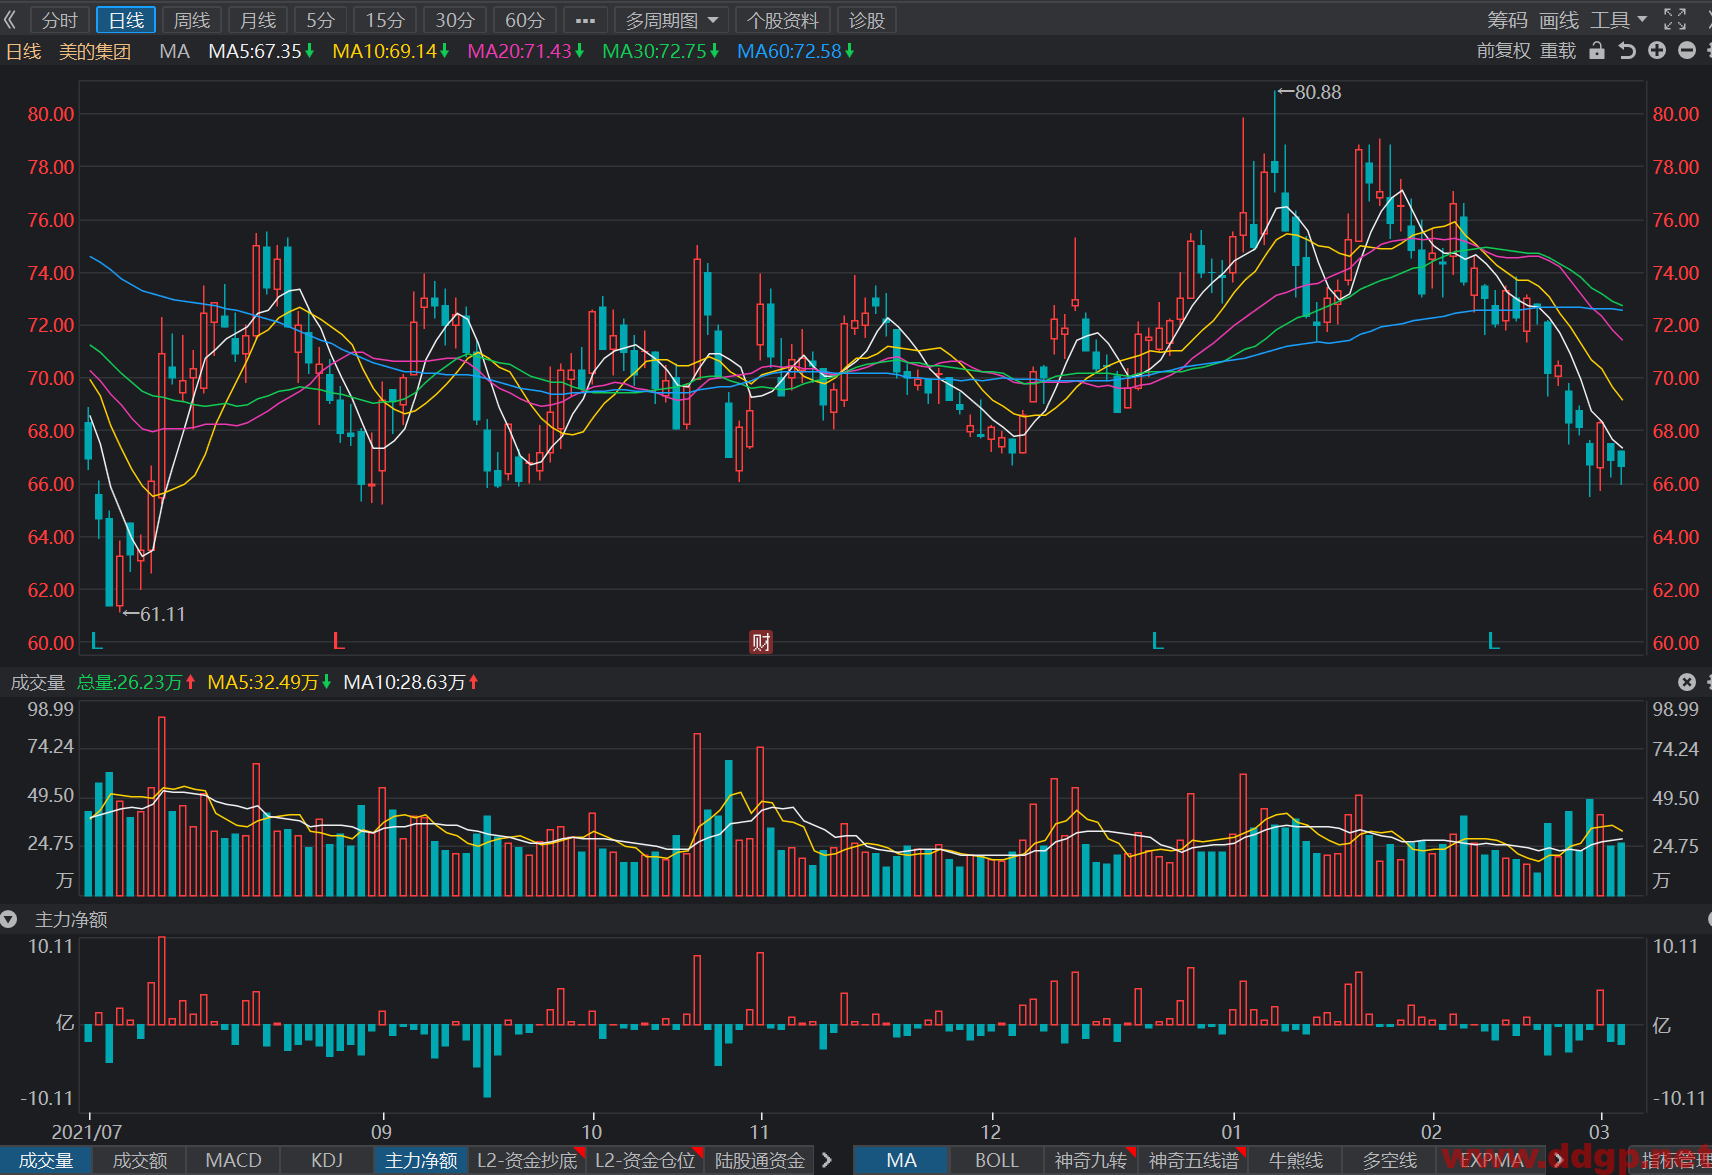Click the 财 financial report marker
This screenshot has width=1712, height=1175.
(x=761, y=642)
